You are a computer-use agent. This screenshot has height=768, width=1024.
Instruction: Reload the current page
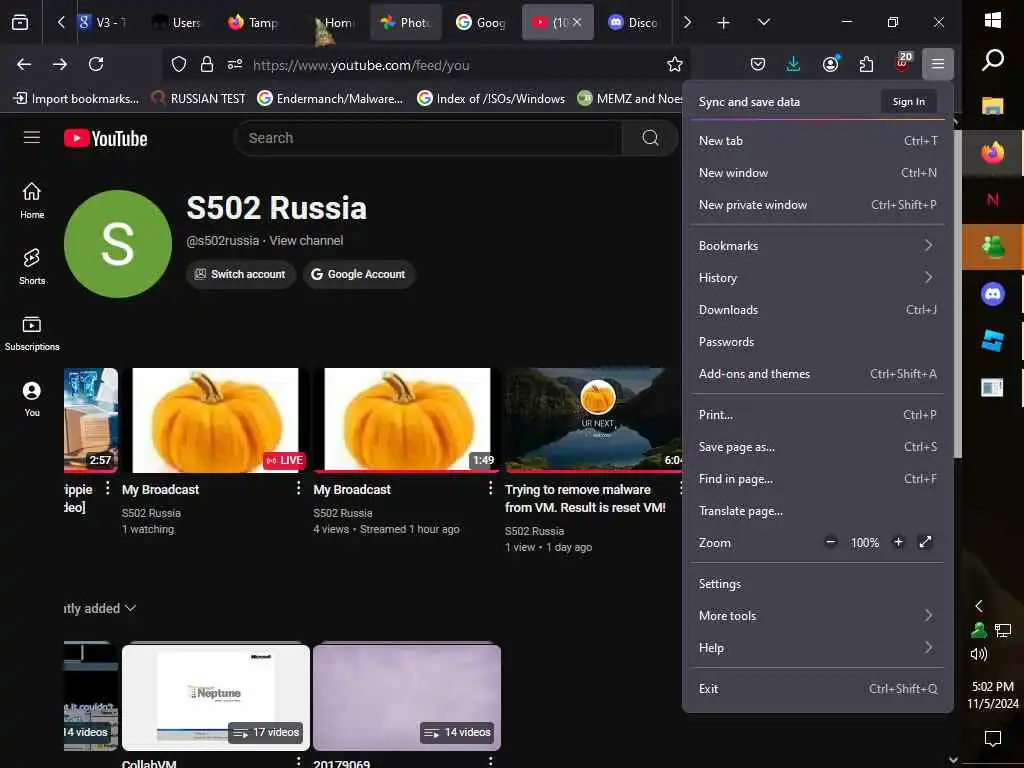96,64
